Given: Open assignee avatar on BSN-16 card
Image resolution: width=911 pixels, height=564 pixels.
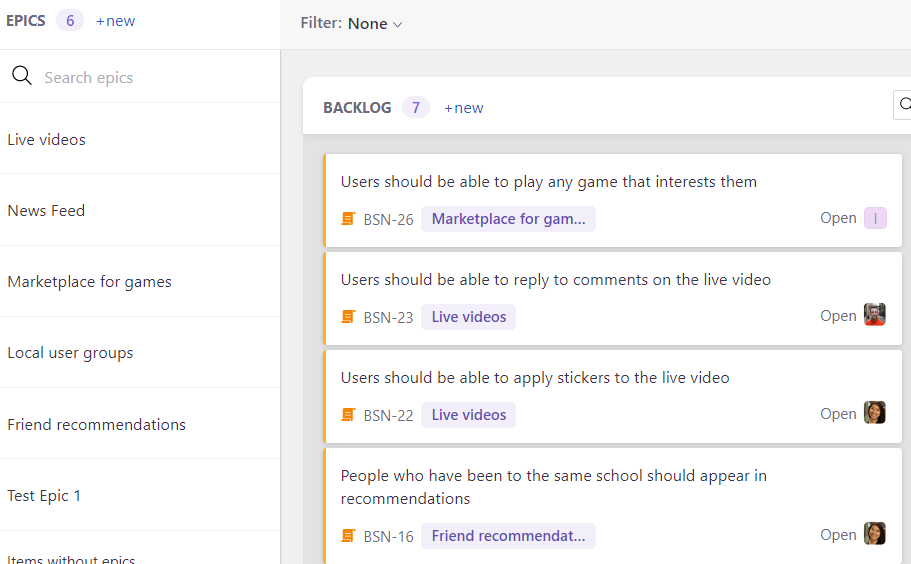Looking at the screenshot, I should click(x=874, y=534).
